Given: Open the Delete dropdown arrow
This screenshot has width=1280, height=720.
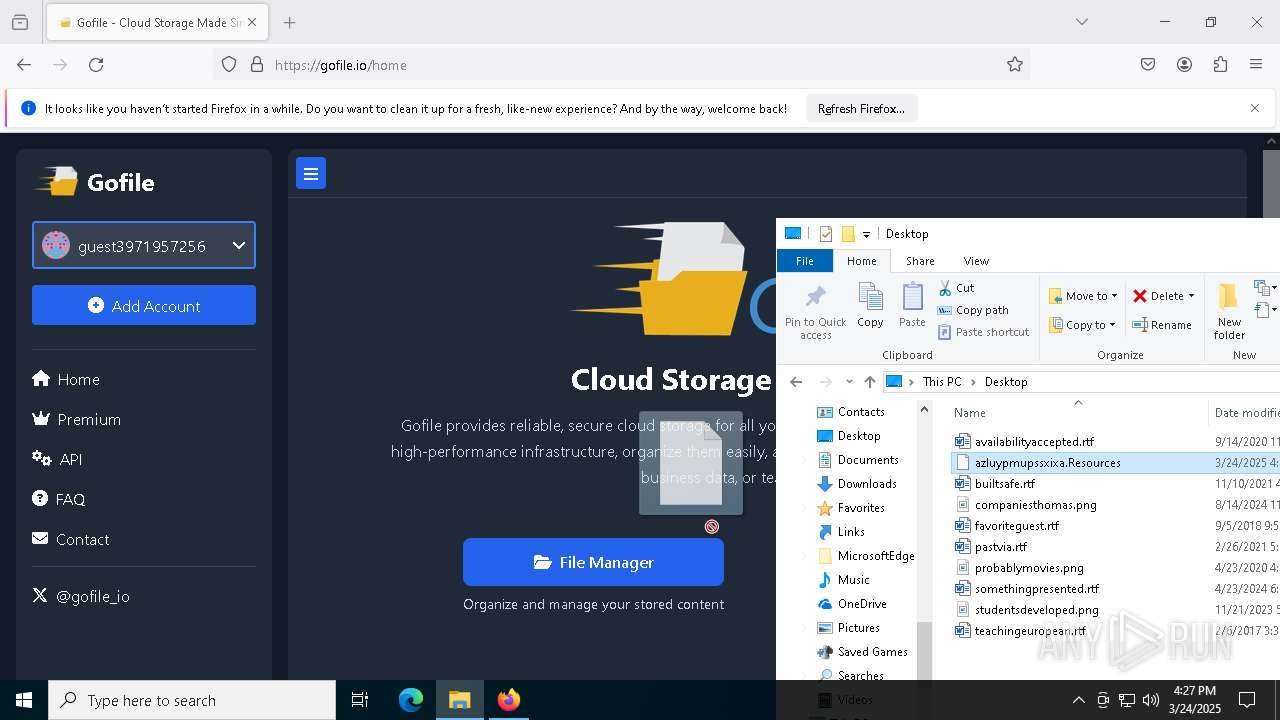Looking at the screenshot, I should (x=1191, y=296).
